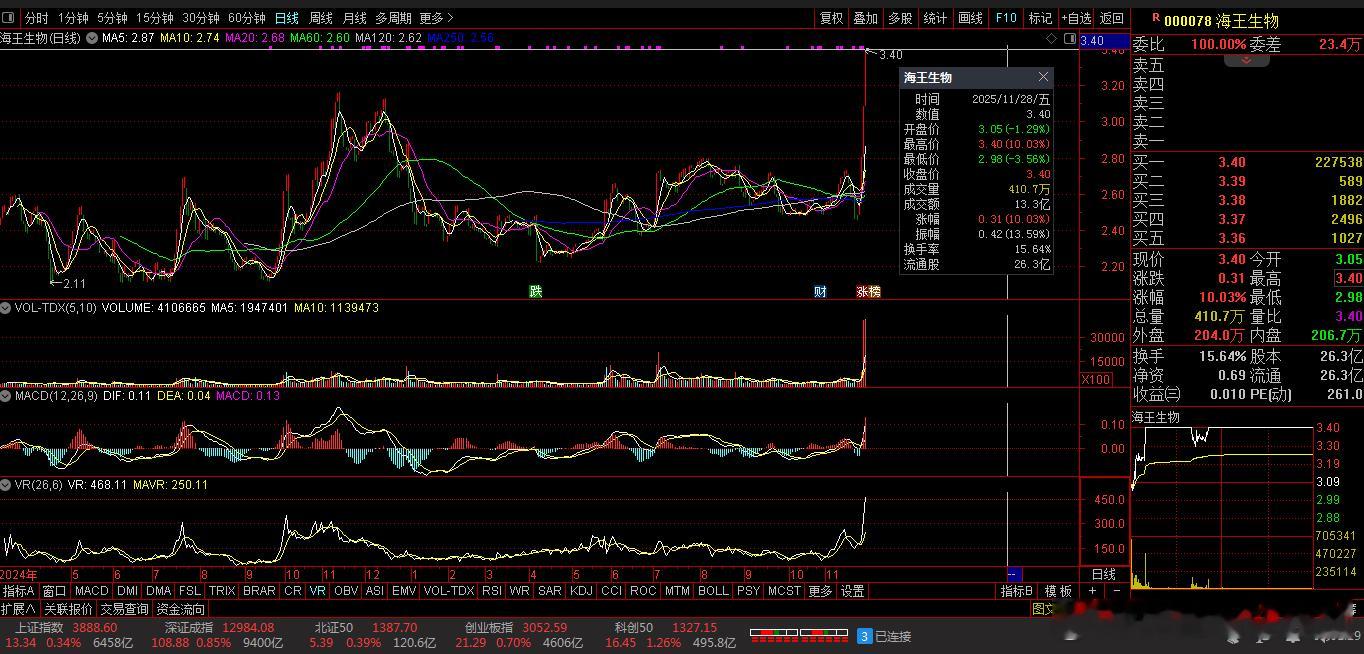Select the 指标B tab
Viewport: 1364px width, 654px height.
1018,591
